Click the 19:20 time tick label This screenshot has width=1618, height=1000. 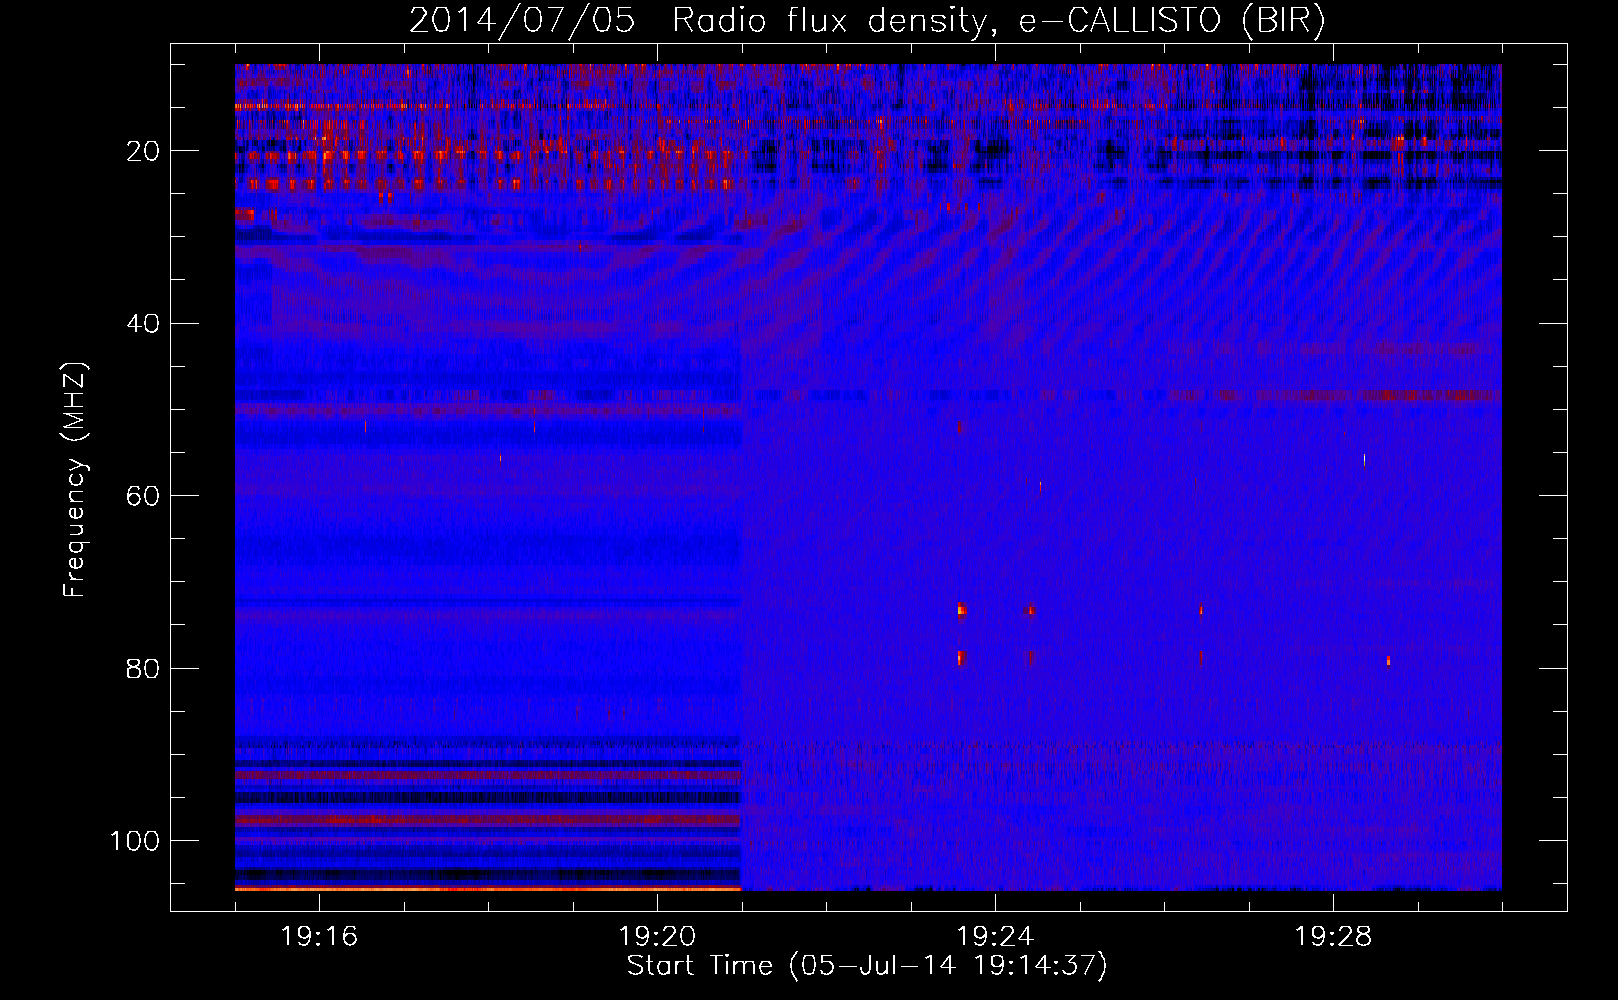point(657,937)
